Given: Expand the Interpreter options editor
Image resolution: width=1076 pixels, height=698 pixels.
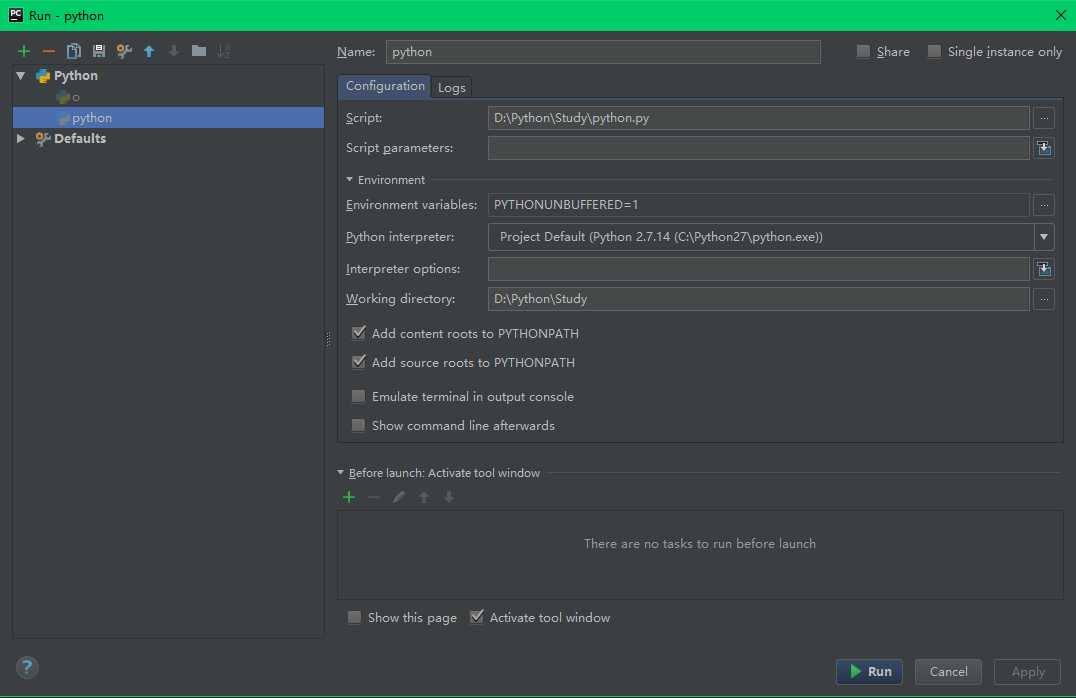Looking at the screenshot, I should pos(1044,269).
